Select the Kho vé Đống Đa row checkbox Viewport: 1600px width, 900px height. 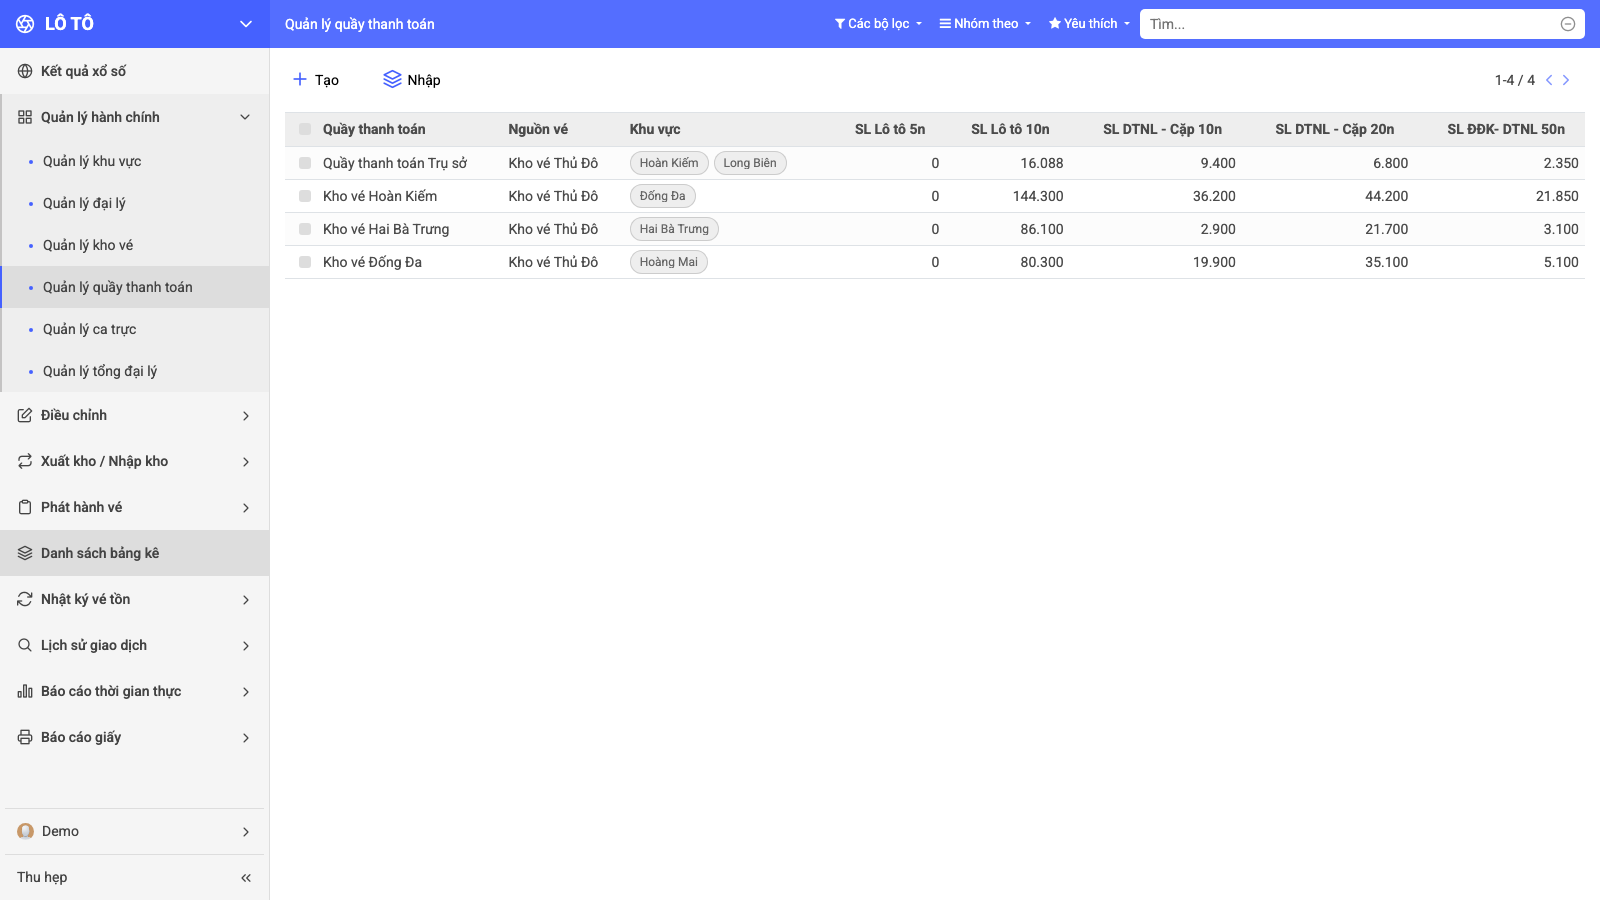tap(305, 262)
